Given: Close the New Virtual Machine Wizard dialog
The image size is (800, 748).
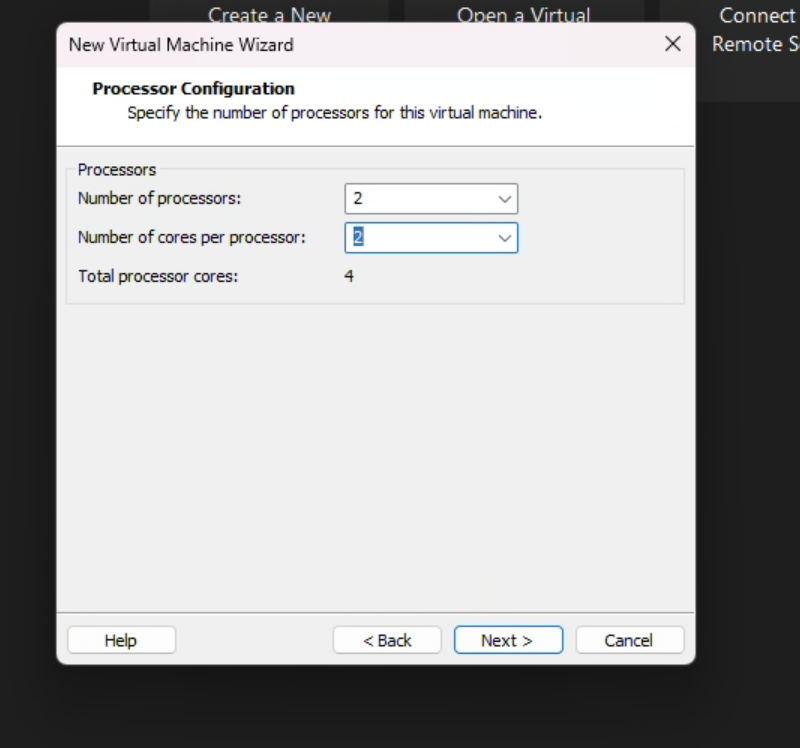Looking at the screenshot, I should pos(673,44).
